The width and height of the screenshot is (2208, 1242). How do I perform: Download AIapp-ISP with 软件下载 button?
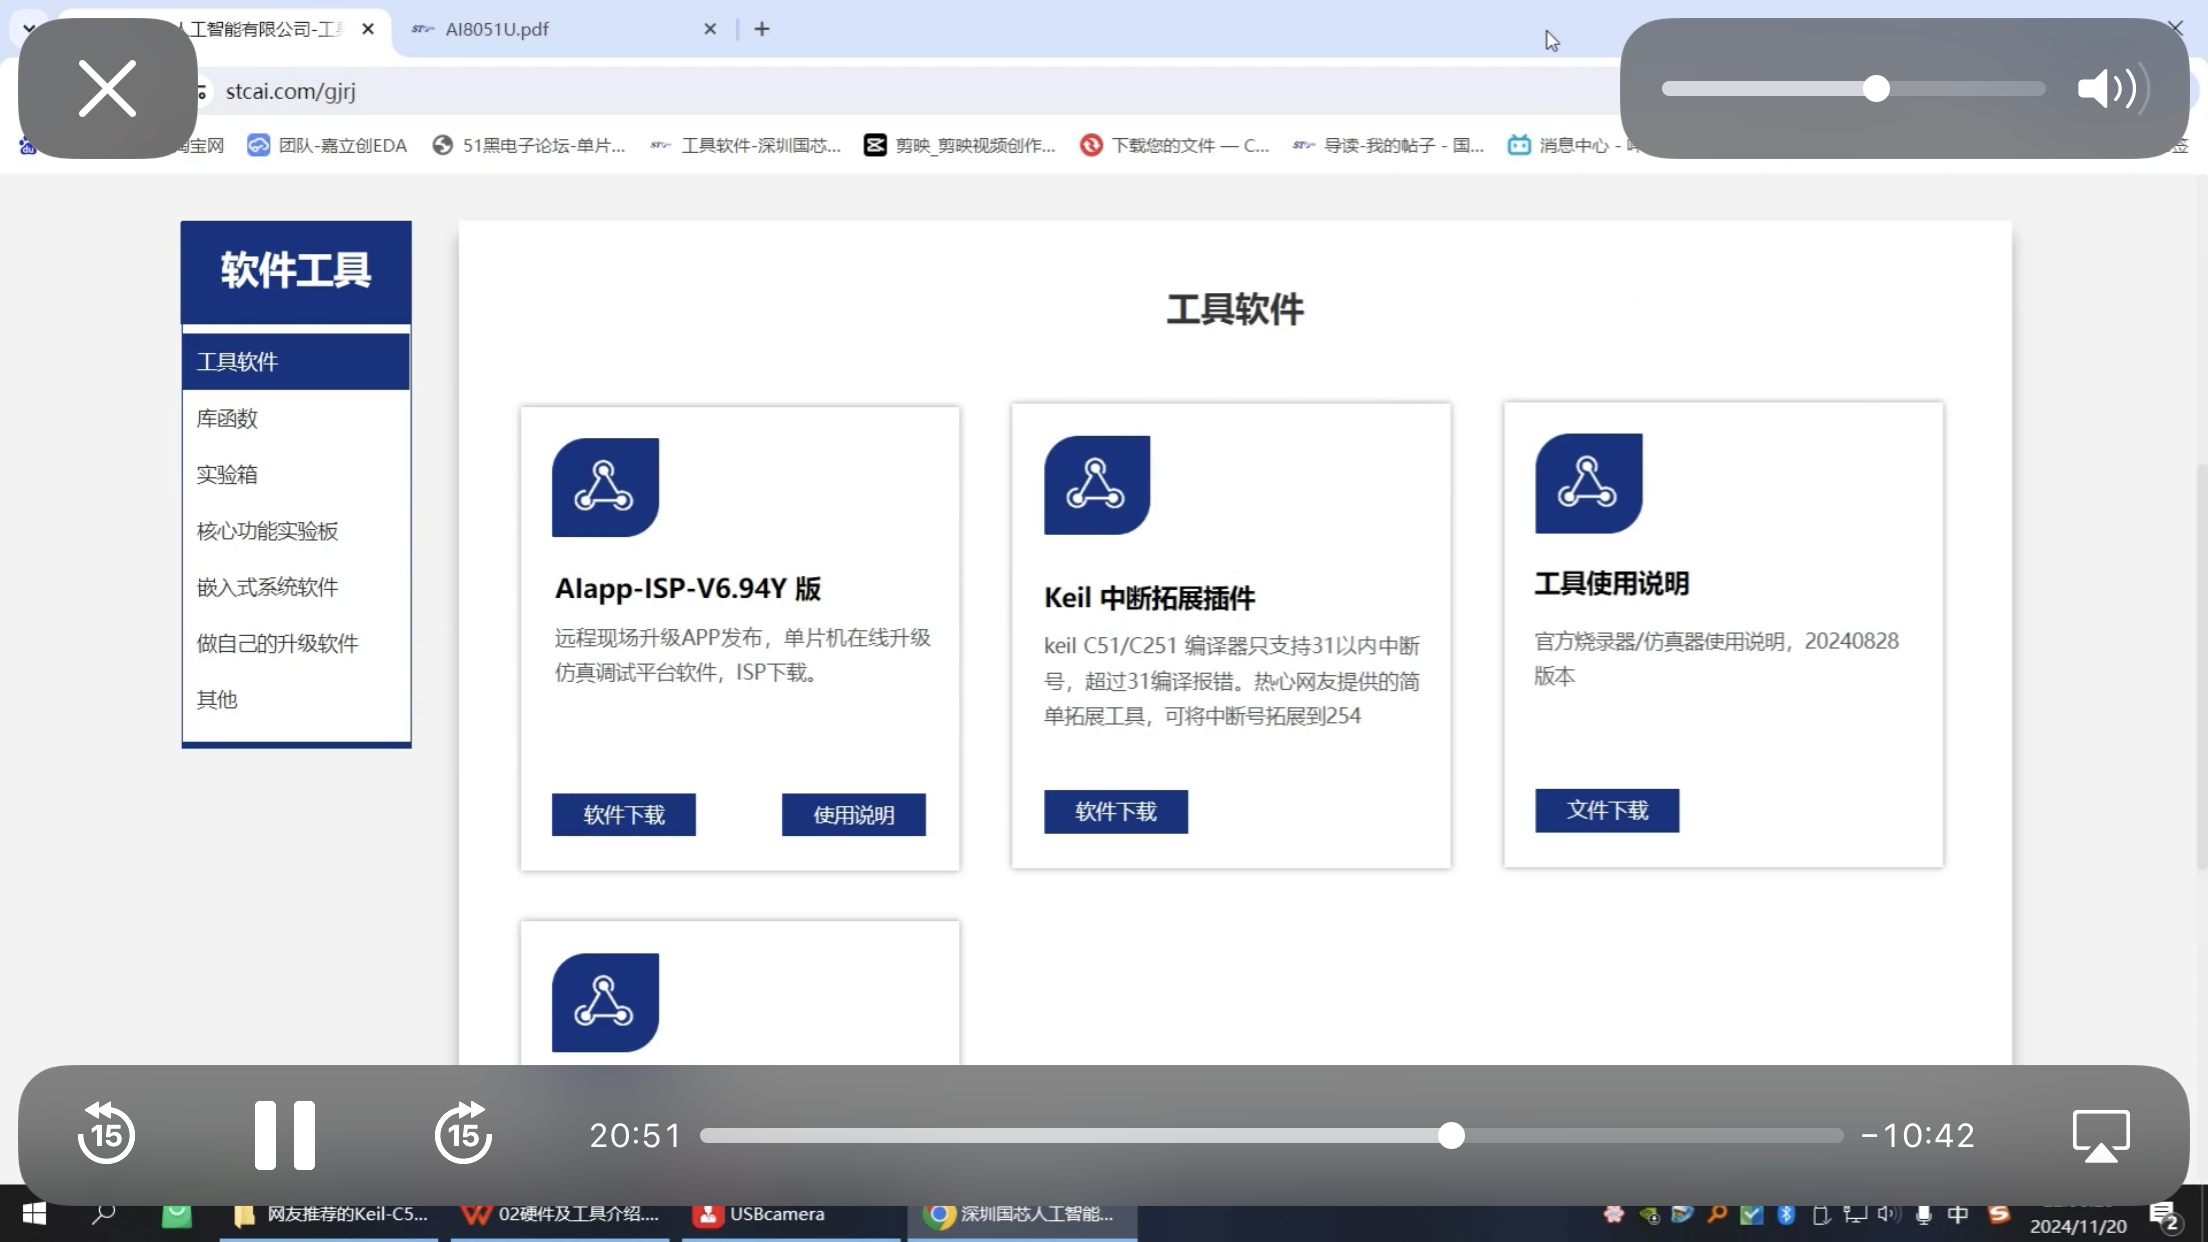point(624,815)
